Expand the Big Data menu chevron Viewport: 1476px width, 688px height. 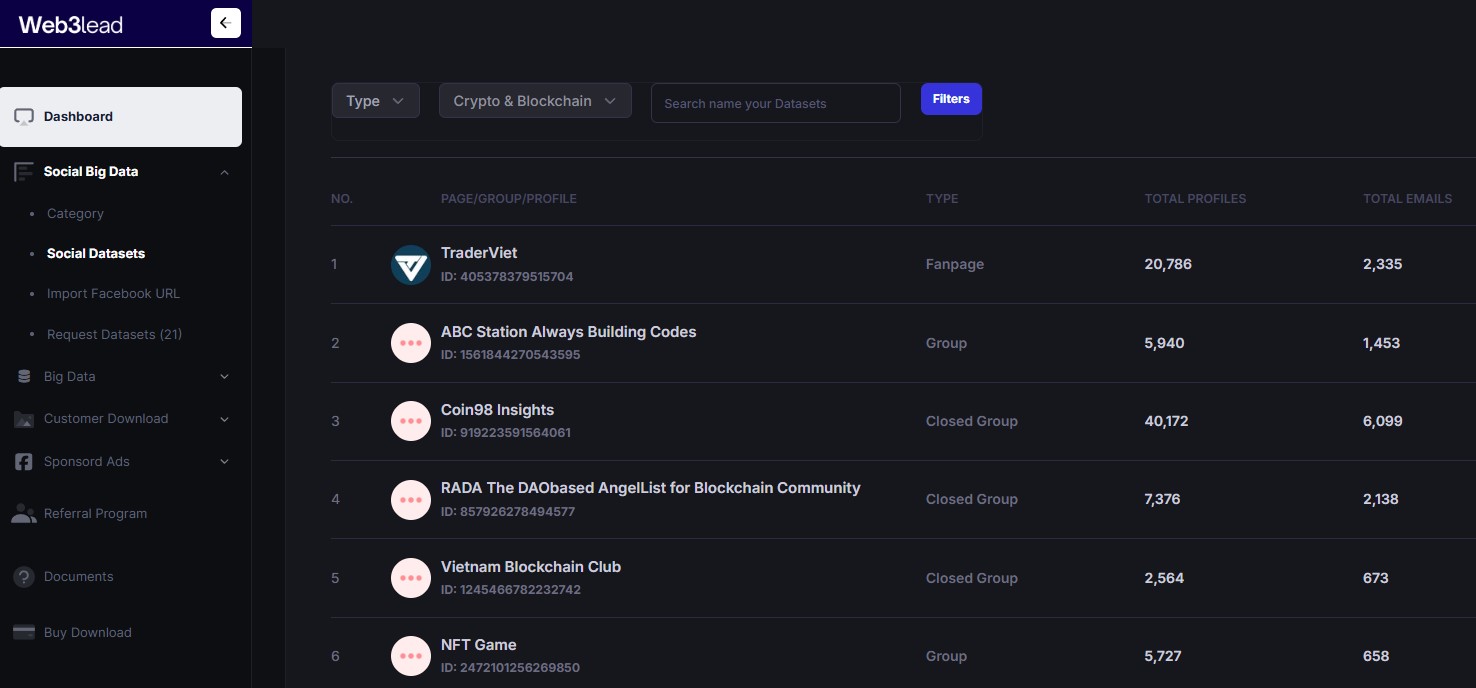point(224,377)
